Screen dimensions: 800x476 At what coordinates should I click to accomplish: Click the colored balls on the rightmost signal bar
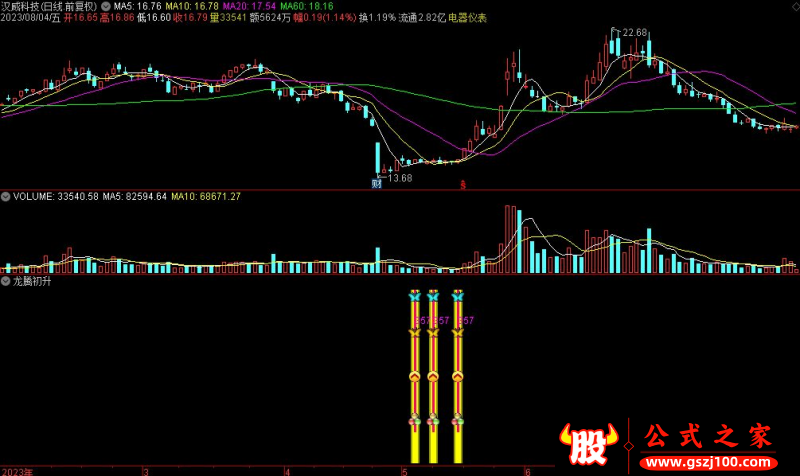pos(457,420)
